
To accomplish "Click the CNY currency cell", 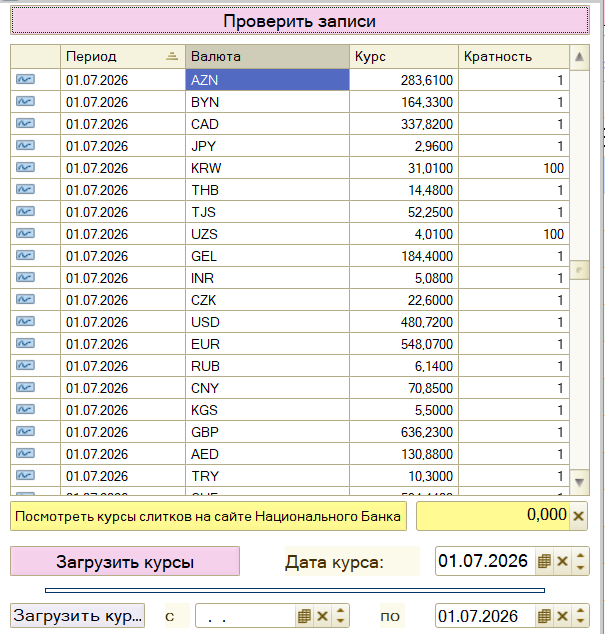I will pos(267,388).
